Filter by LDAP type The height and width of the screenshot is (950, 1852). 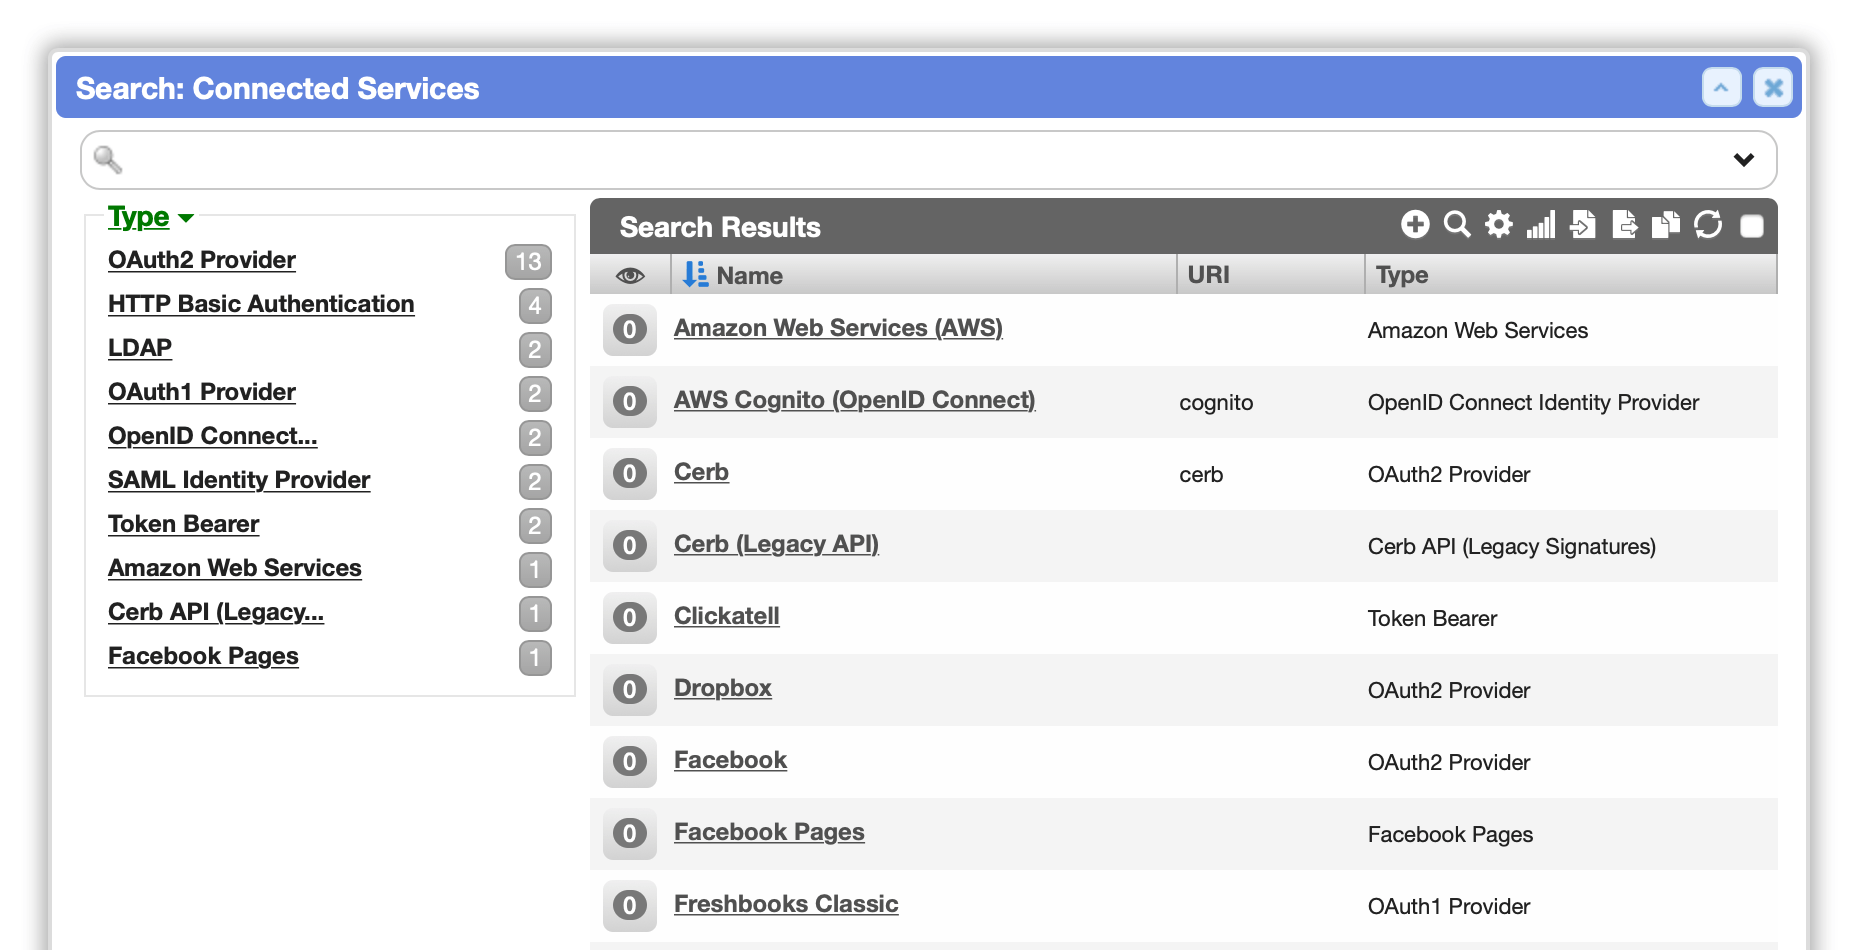pos(140,348)
